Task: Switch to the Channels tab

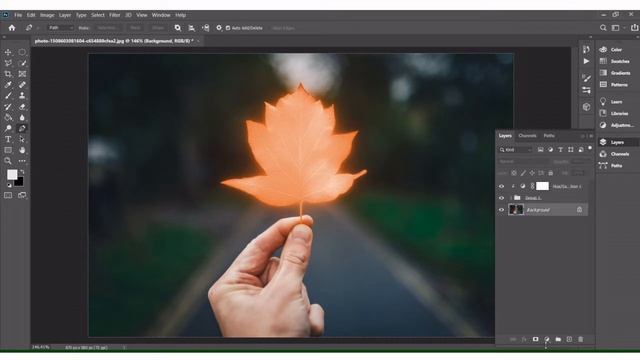Action: (x=527, y=136)
